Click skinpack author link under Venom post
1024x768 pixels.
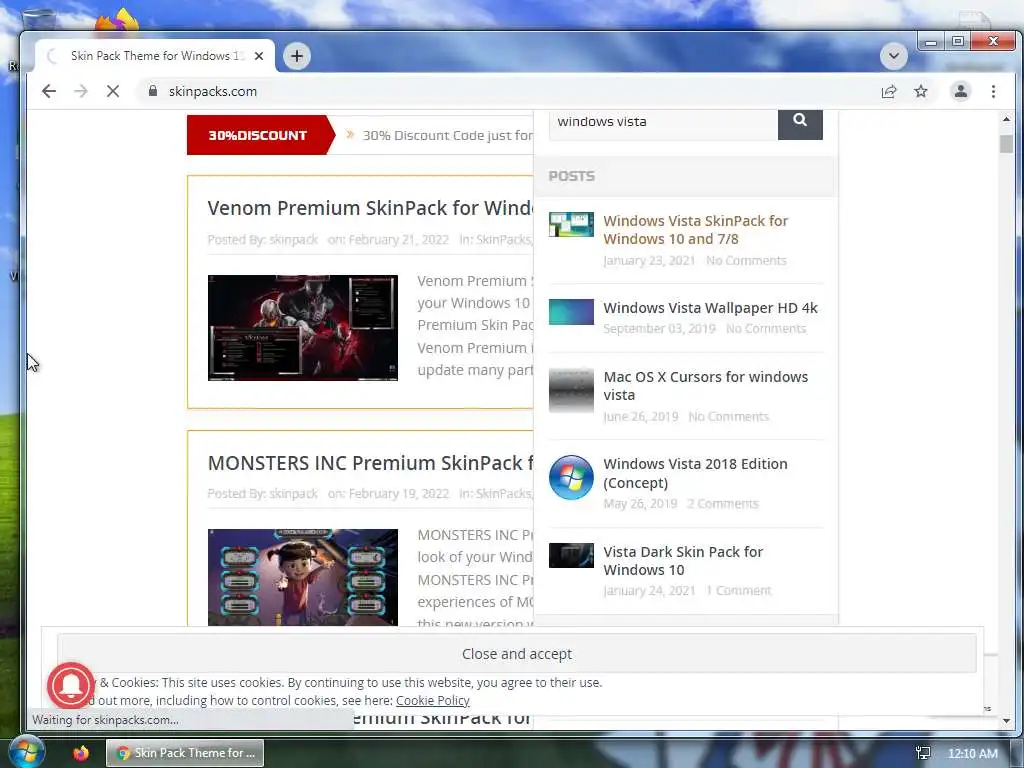click(x=293, y=240)
